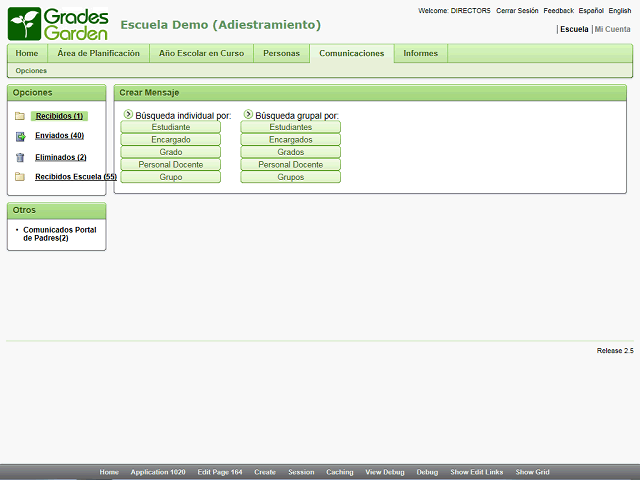Click the individual Personal Docente button

[x=171, y=164]
